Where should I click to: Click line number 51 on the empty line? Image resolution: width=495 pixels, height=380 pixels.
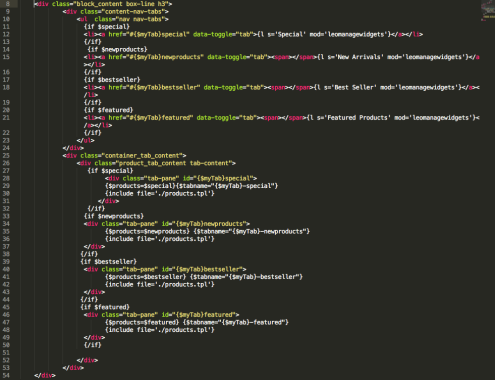(6, 353)
